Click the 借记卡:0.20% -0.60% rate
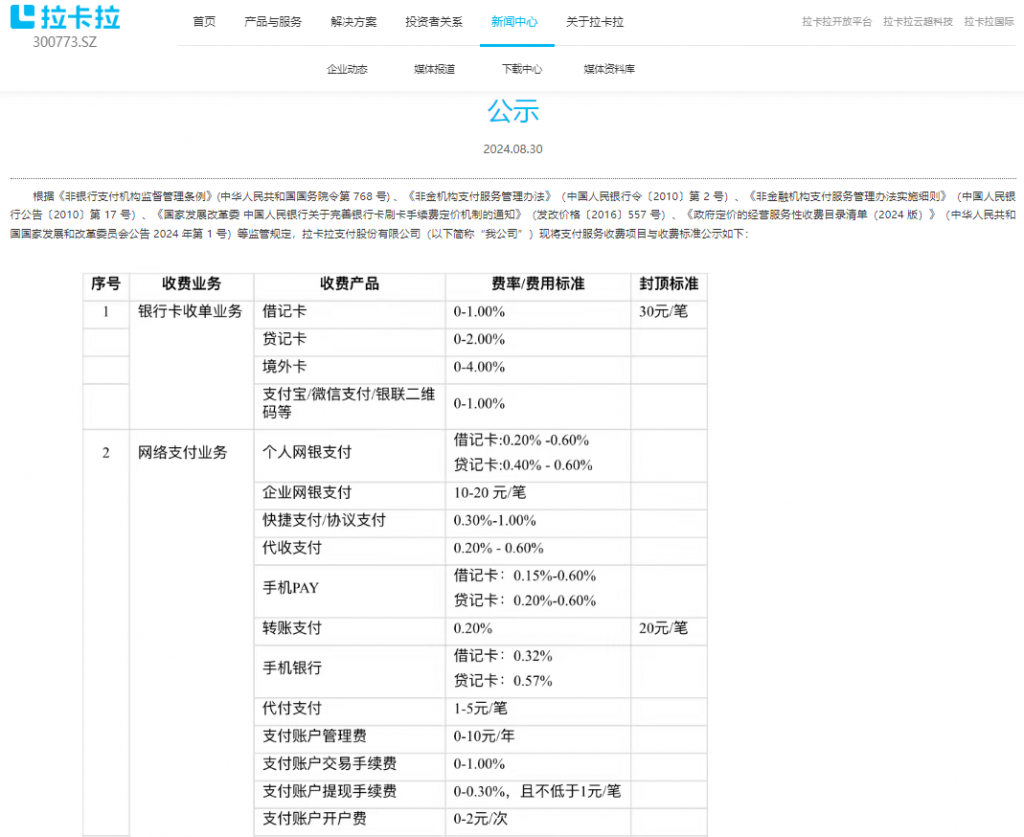 point(521,440)
